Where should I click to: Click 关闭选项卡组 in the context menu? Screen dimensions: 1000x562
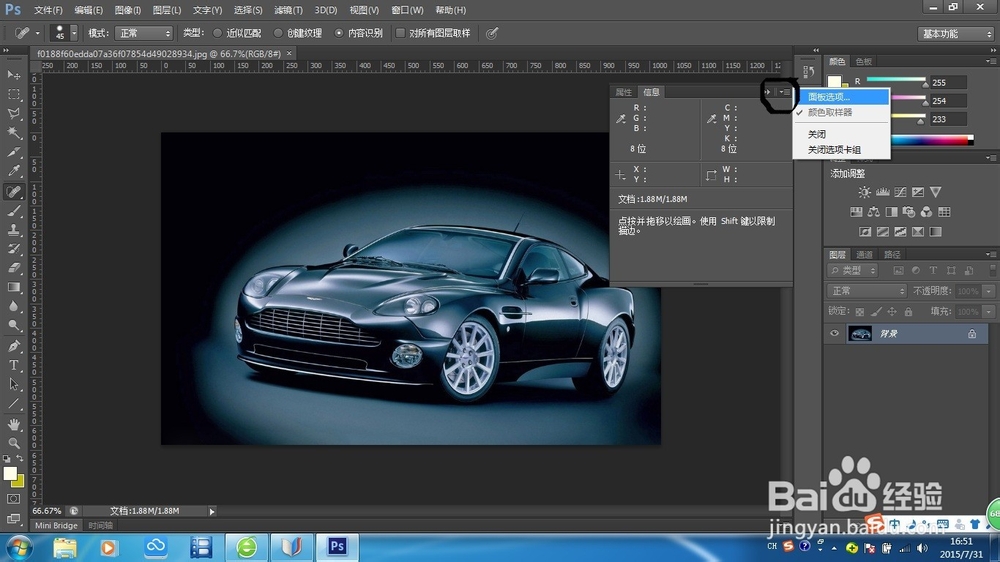(x=834, y=150)
